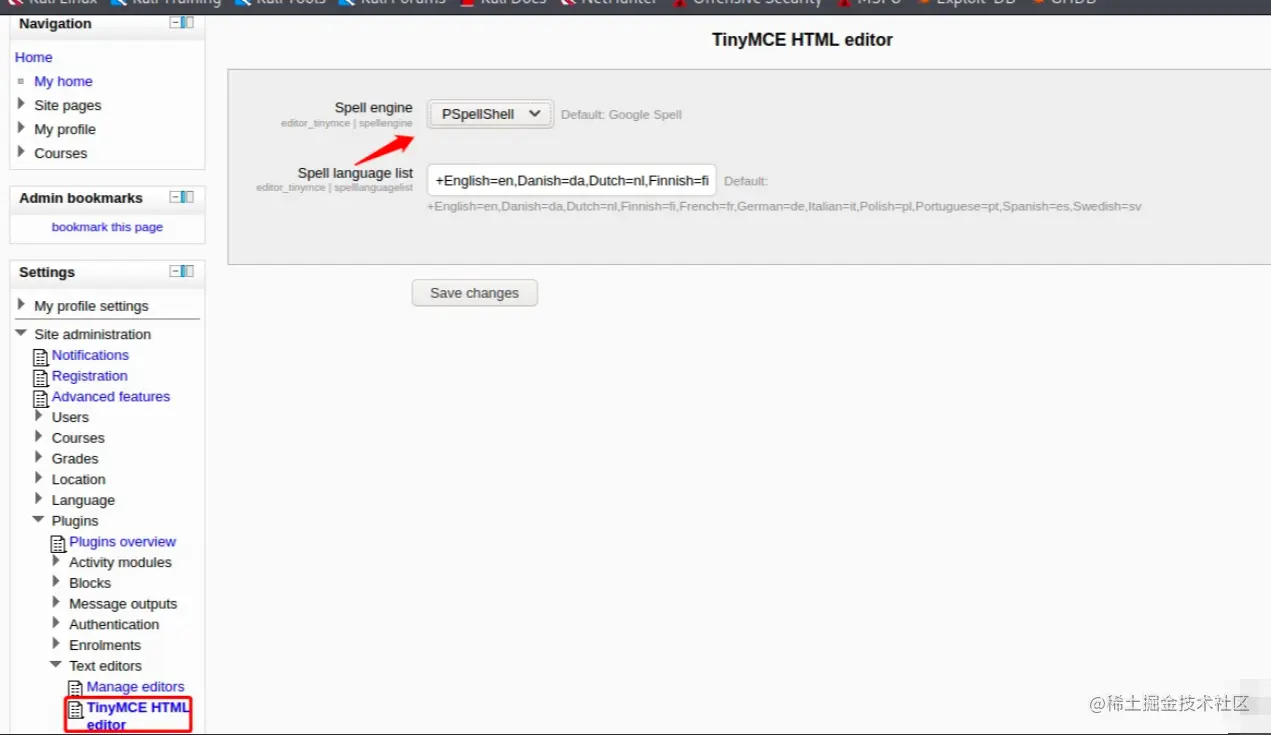
Task: Expand the Grades settings node
Action: tap(39, 458)
